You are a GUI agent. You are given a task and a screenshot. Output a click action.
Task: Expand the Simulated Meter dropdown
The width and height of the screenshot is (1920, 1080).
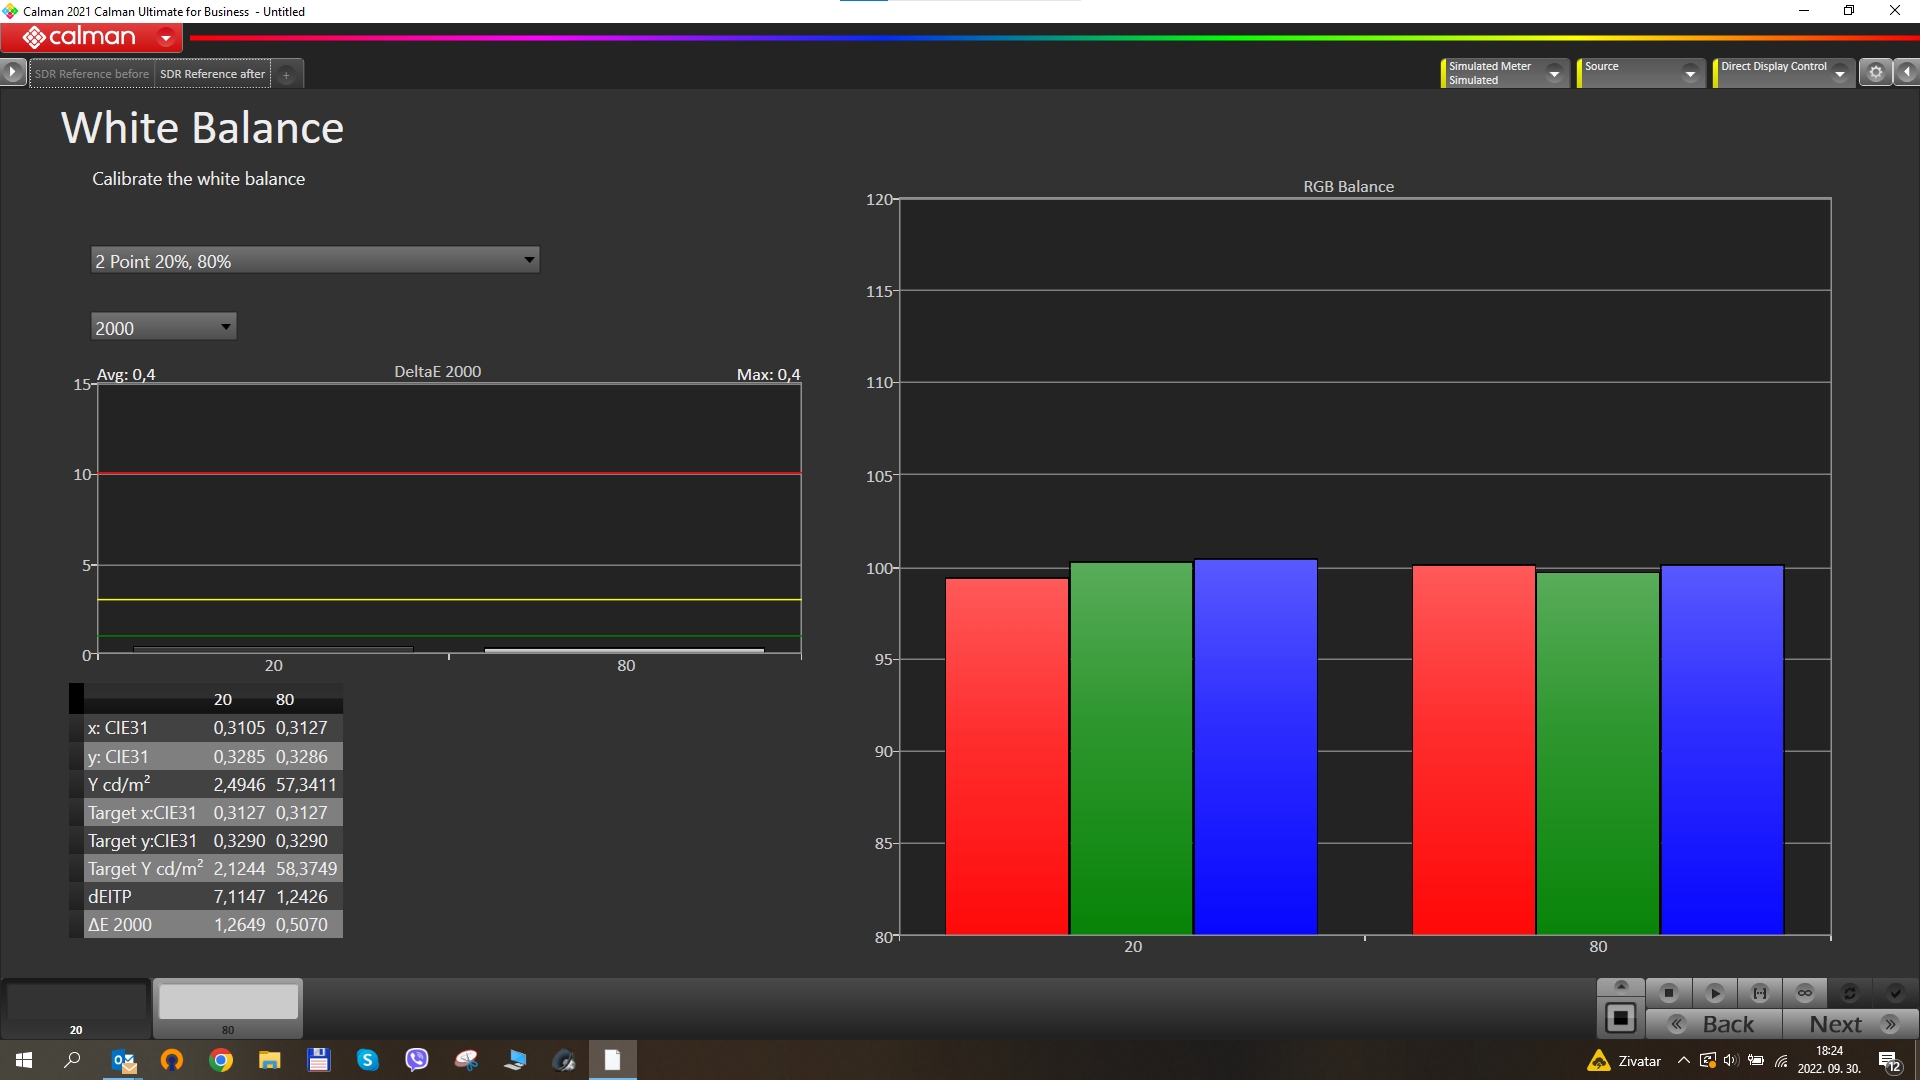pos(1554,73)
